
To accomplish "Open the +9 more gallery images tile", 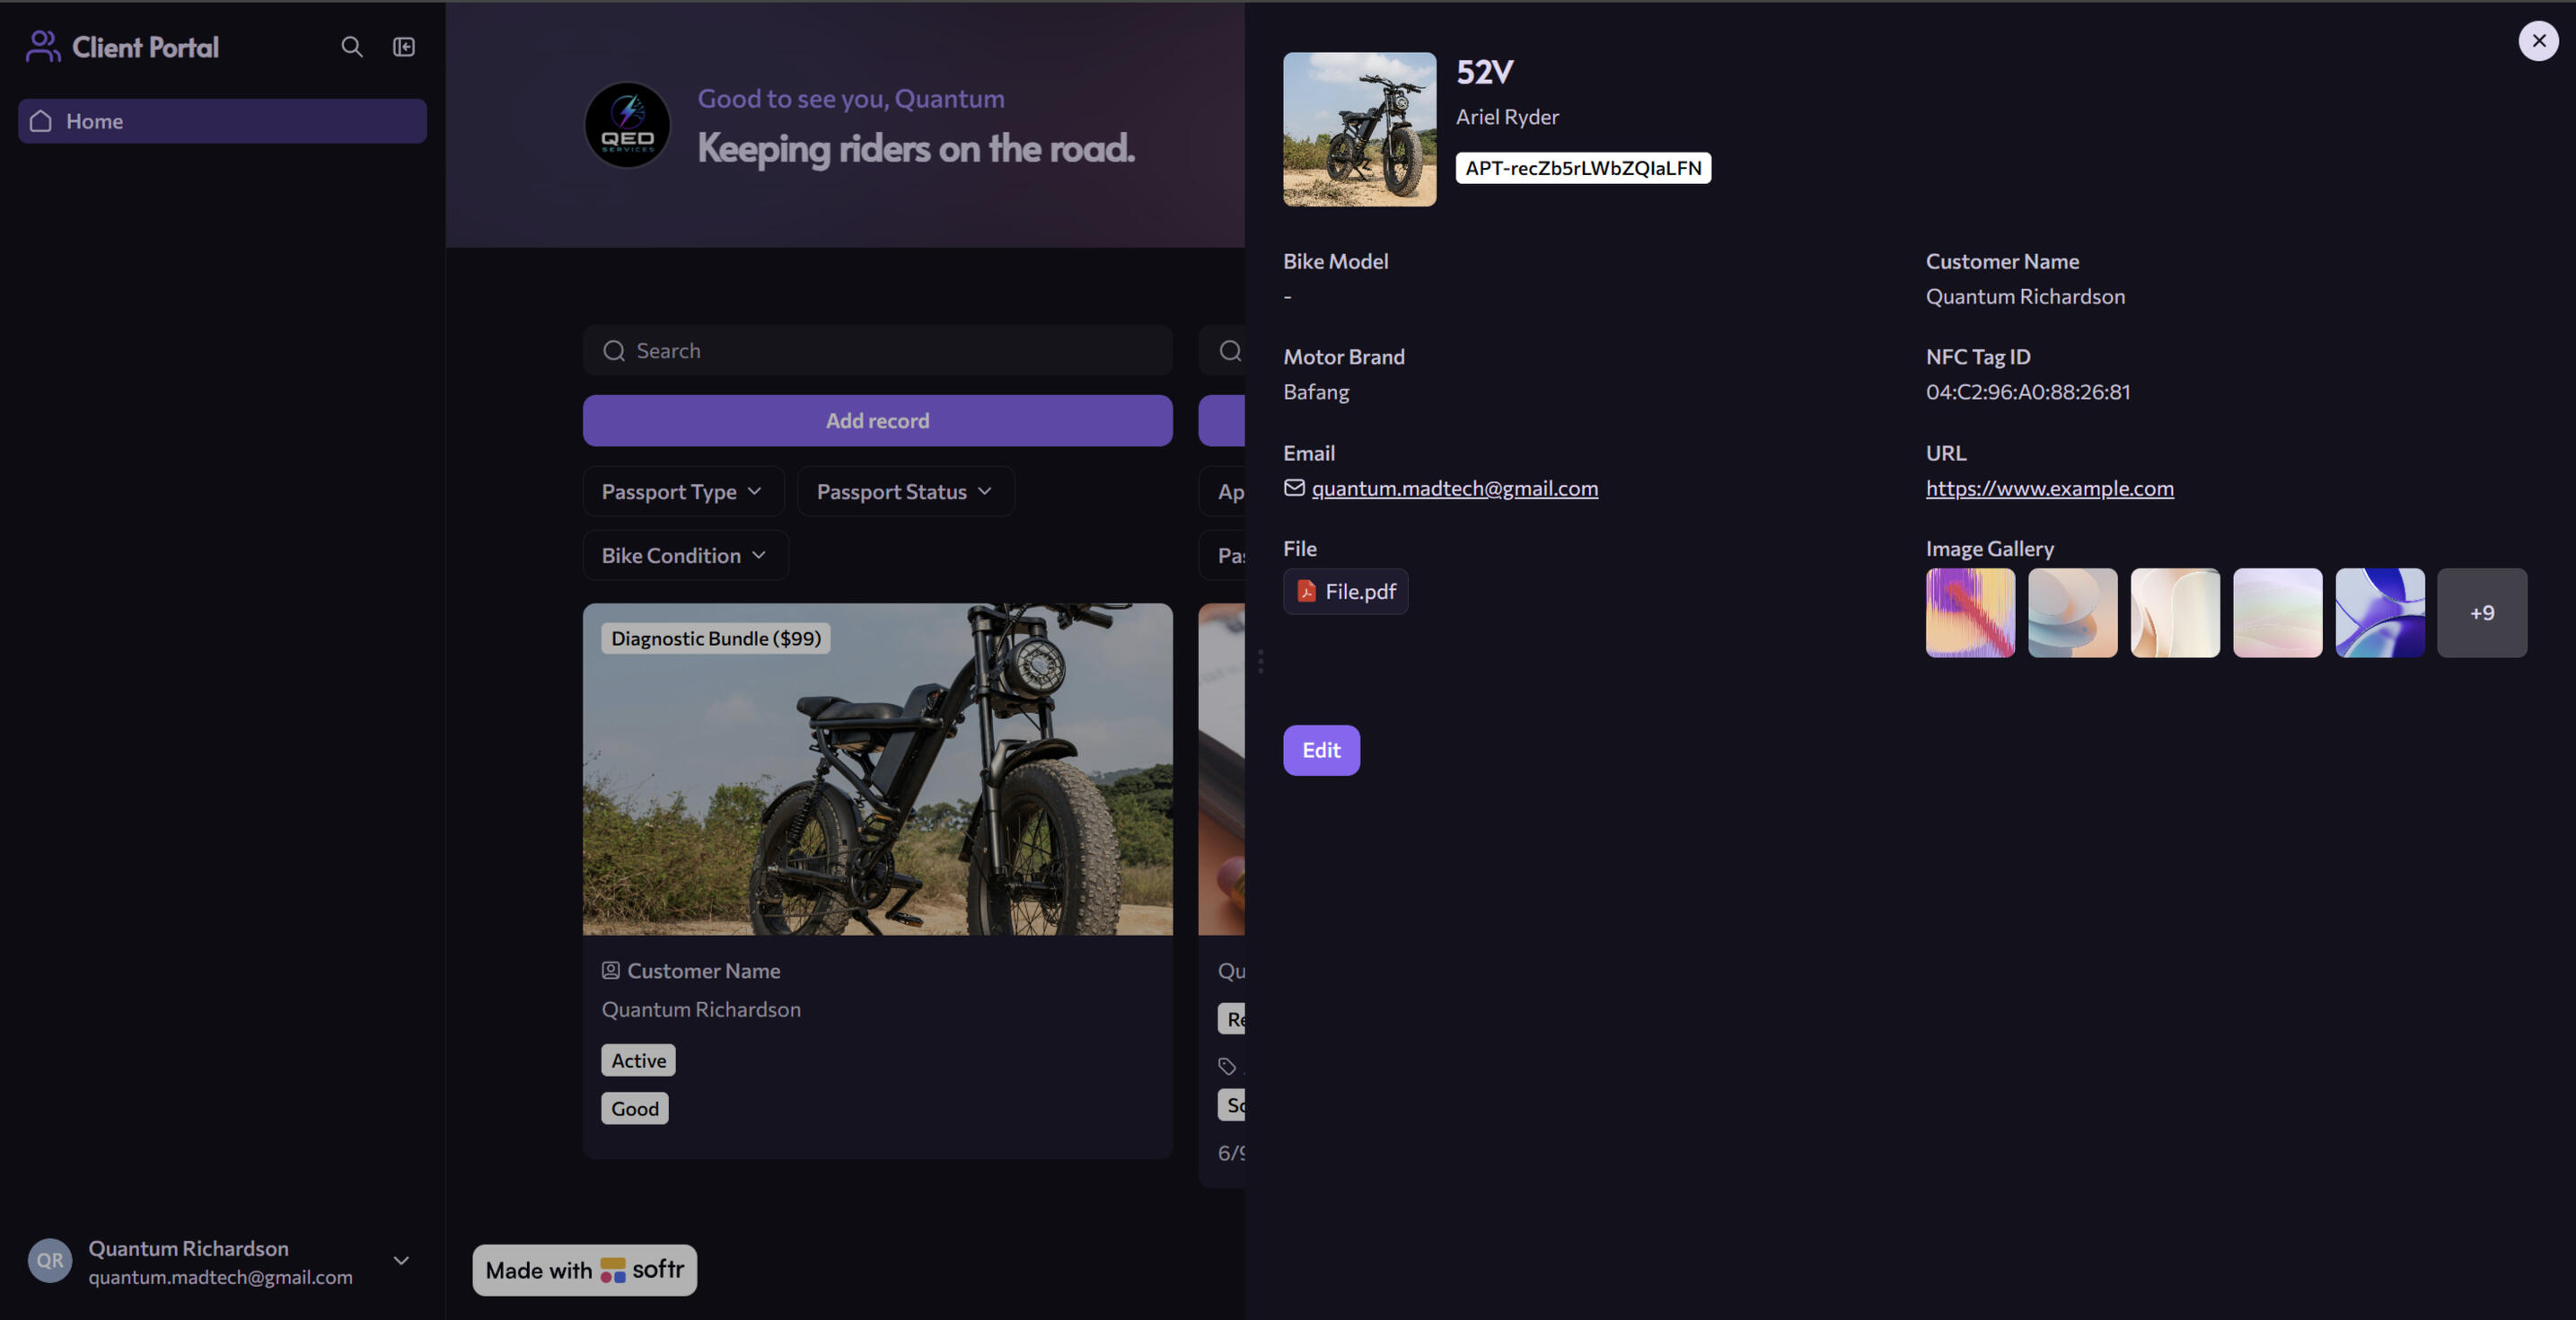I will pyautogui.click(x=2482, y=613).
